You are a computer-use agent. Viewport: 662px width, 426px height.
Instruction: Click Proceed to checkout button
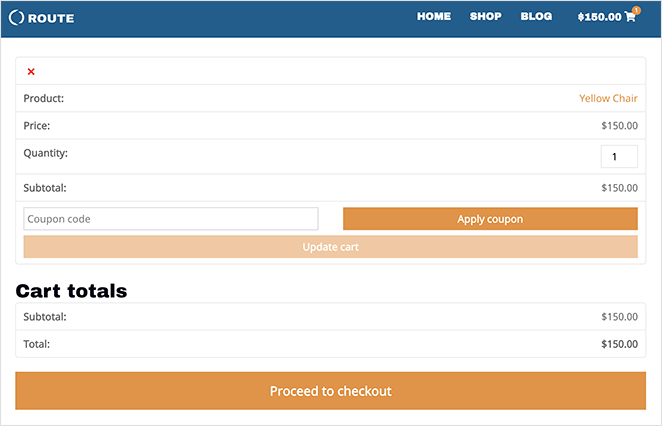pos(331,391)
